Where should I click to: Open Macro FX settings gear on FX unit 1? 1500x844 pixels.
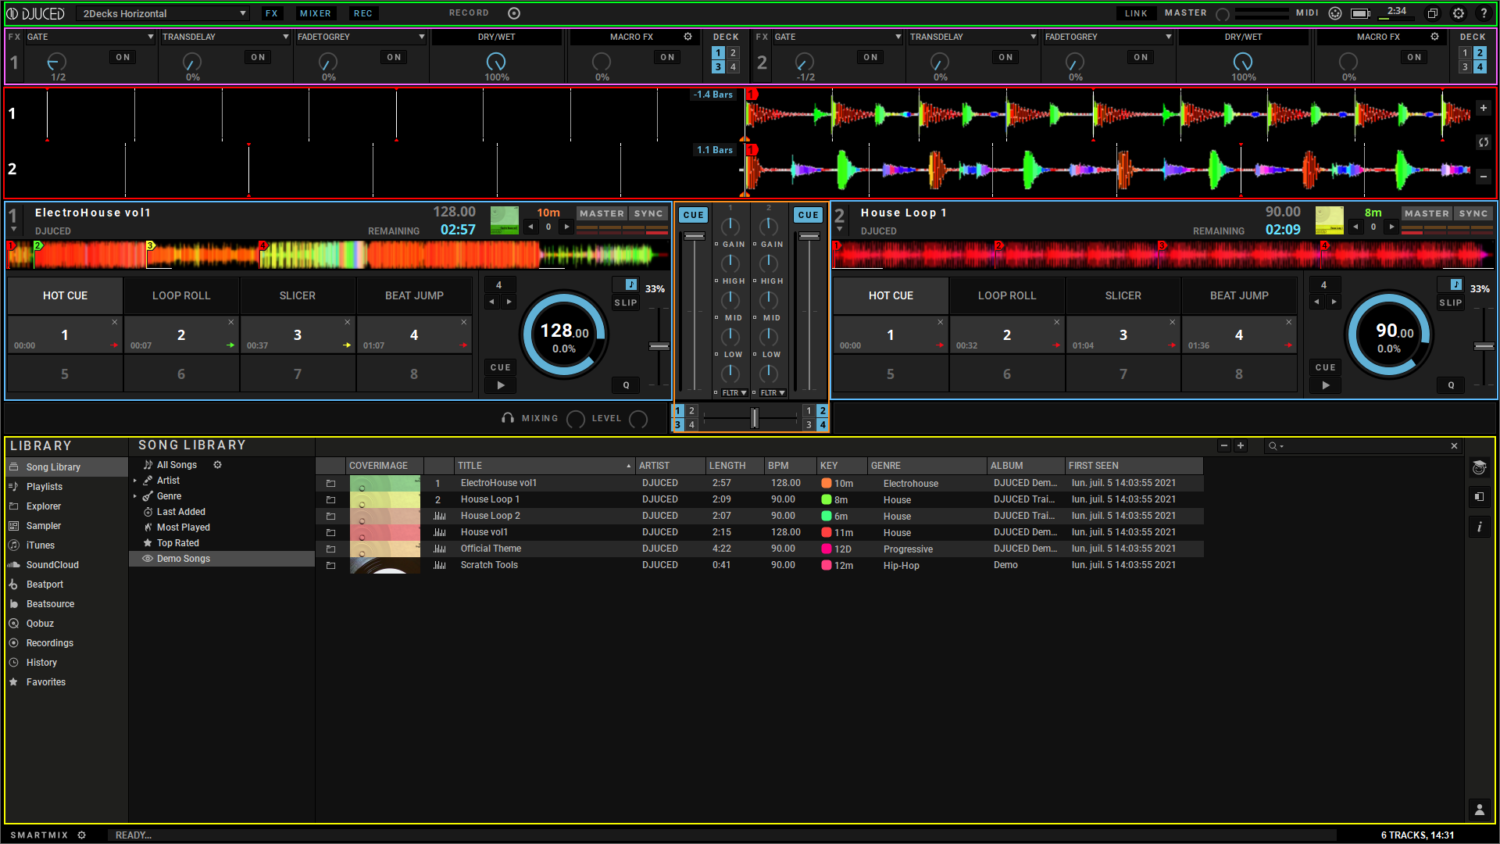(x=688, y=37)
